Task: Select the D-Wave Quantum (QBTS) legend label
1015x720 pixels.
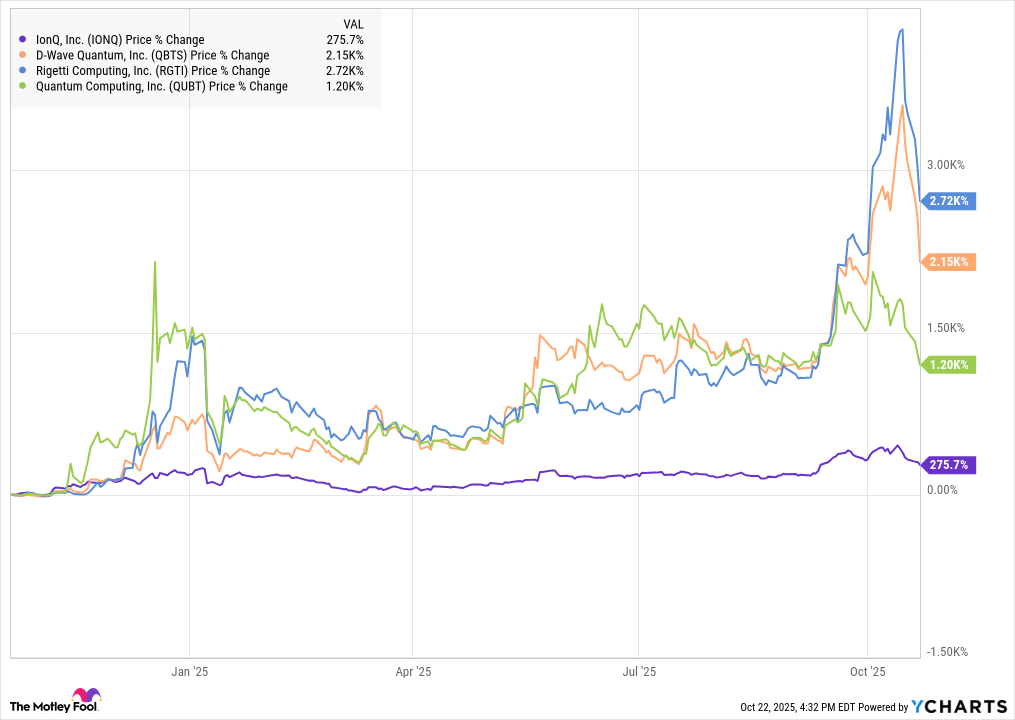Action: tap(152, 55)
